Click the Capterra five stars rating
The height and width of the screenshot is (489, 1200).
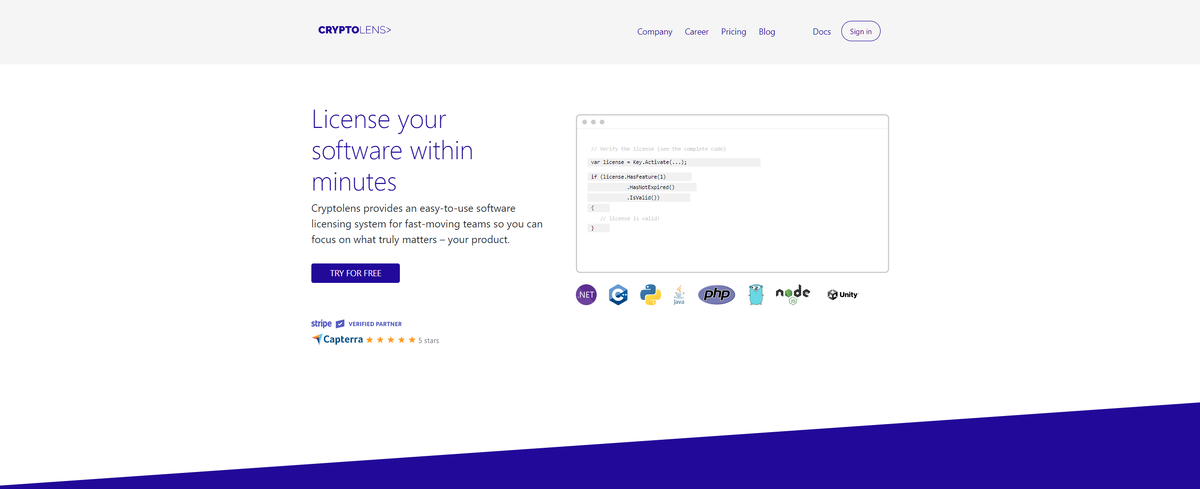pyautogui.click(x=390, y=340)
